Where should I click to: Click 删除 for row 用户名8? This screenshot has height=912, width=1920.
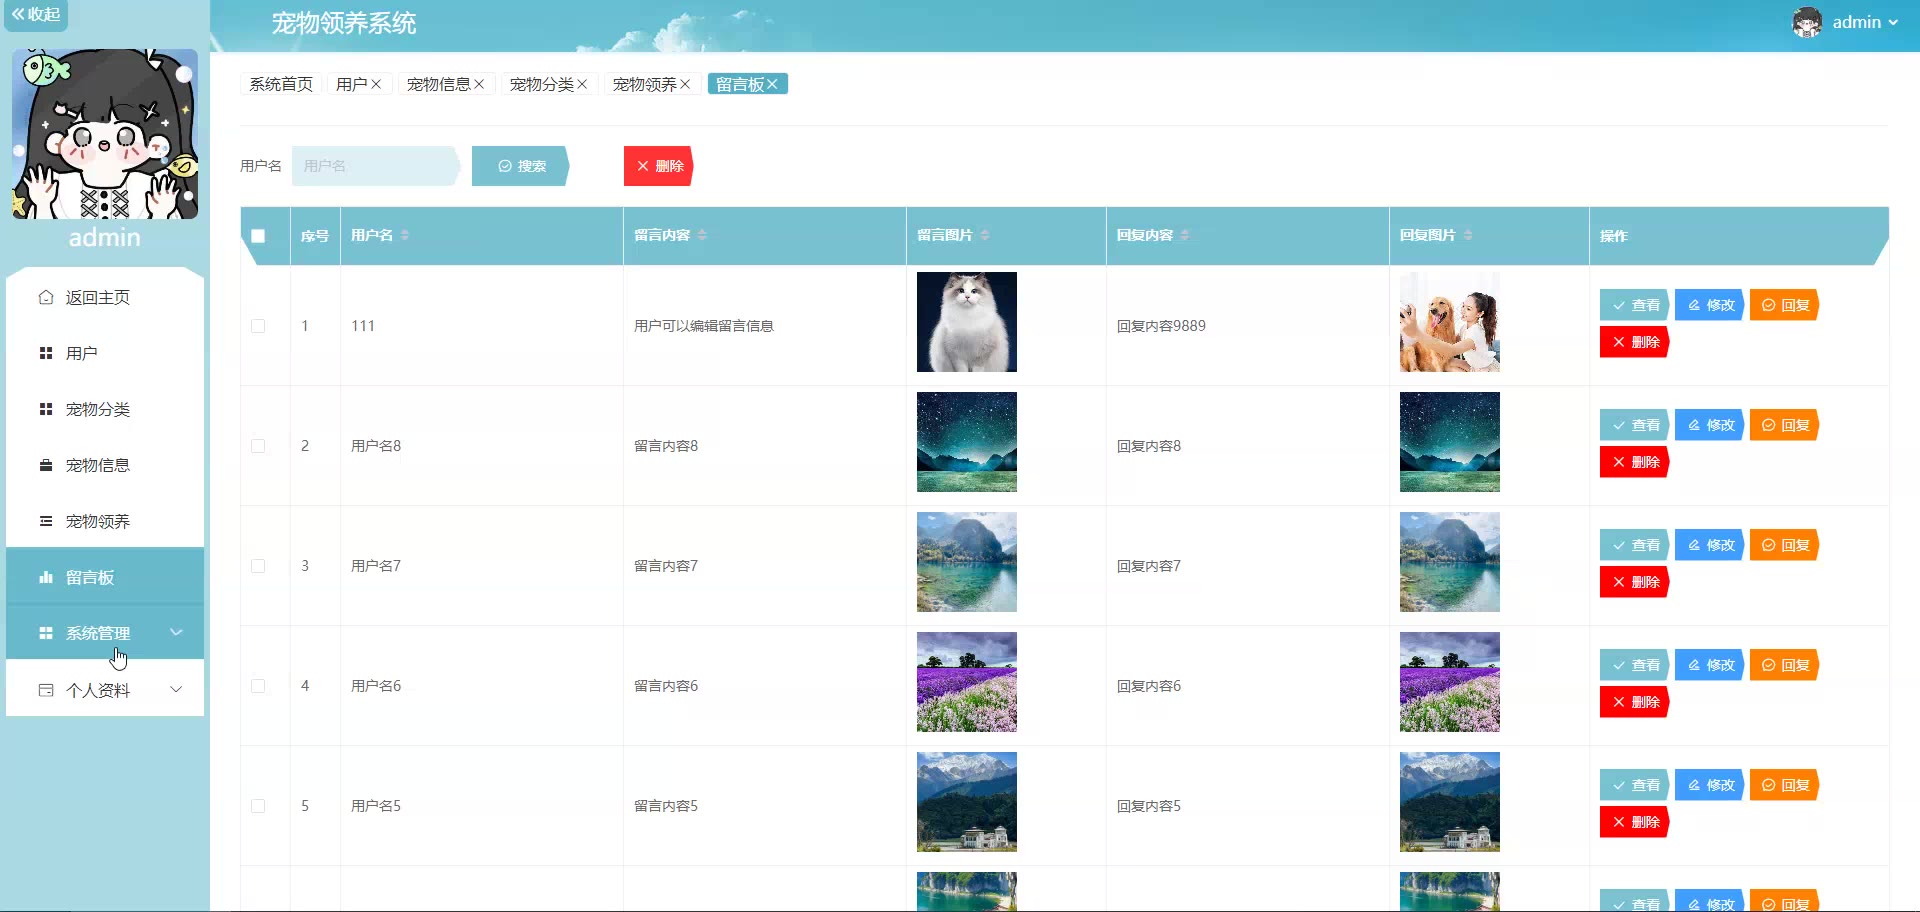[1635, 462]
